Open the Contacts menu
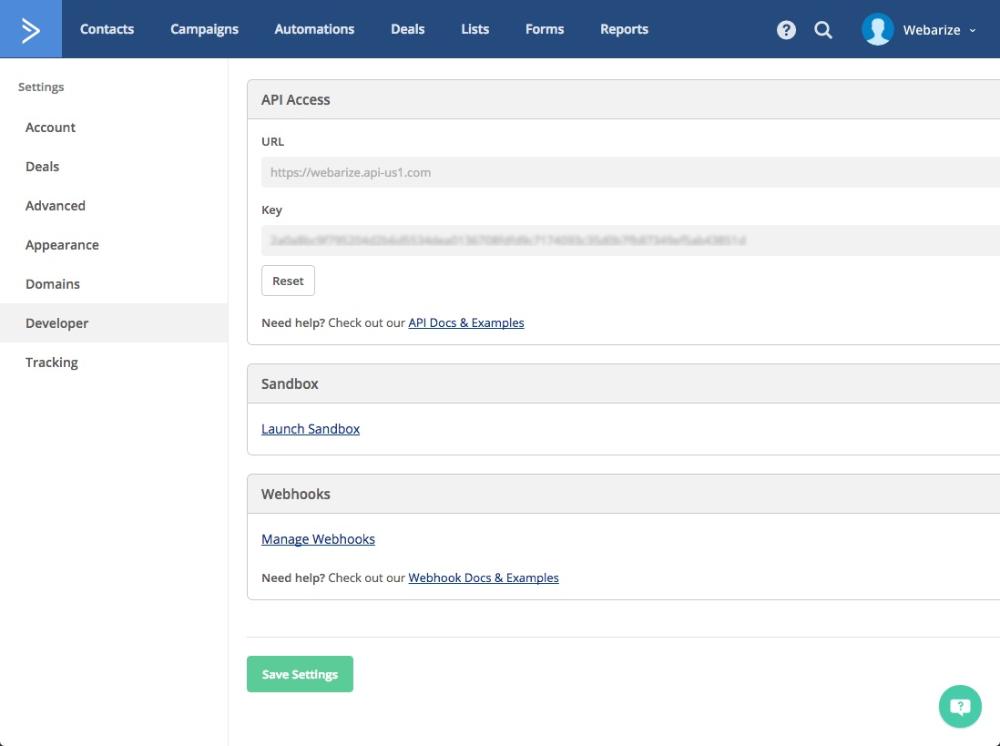This screenshot has height=746, width=1000. tap(107, 29)
